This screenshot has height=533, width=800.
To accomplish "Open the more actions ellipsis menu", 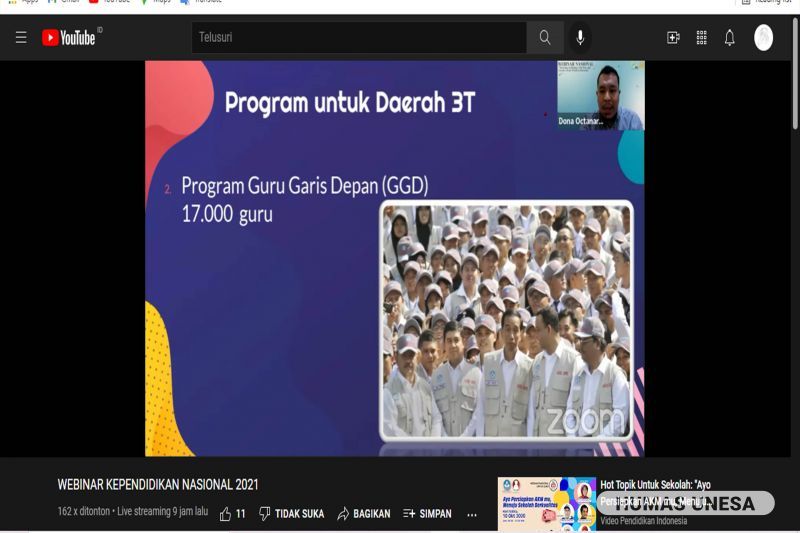I will (x=472, y=515).
